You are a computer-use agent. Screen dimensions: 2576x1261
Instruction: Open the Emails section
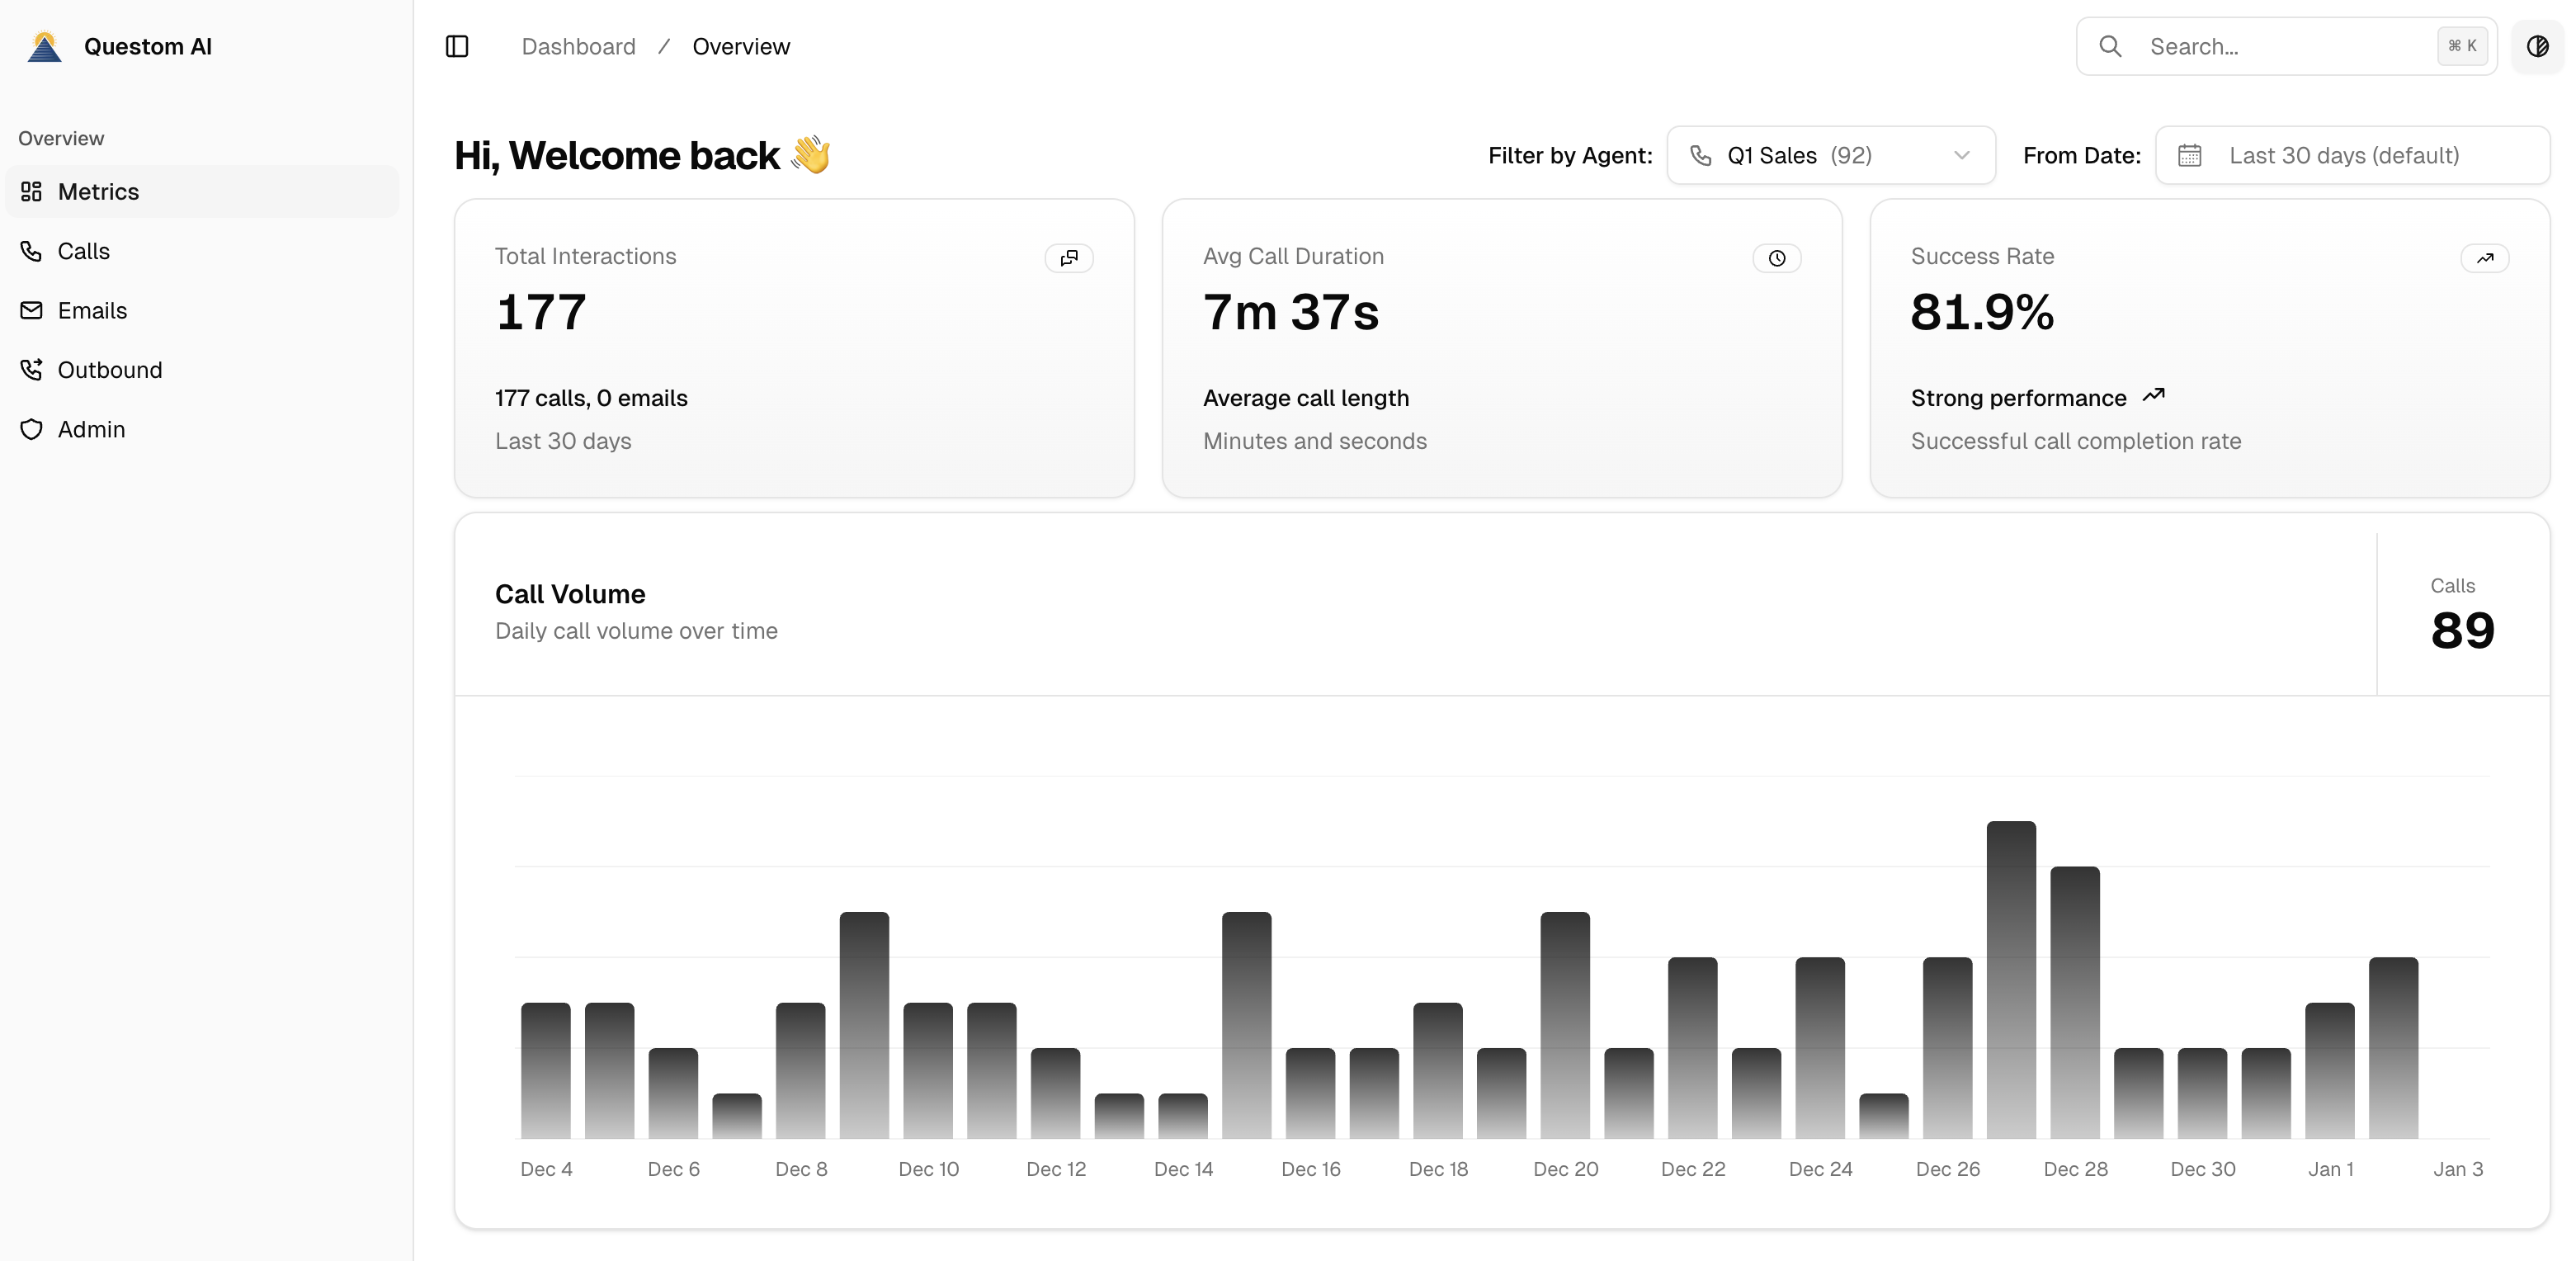click(x=92, y=310)
